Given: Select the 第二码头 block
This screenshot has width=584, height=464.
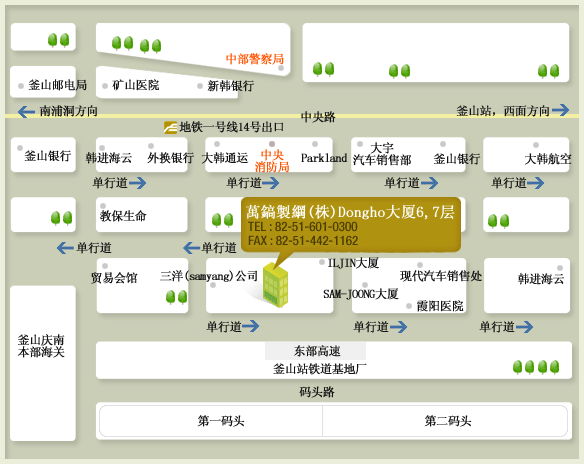Looking at the screenshot, I should coord(445,421).
